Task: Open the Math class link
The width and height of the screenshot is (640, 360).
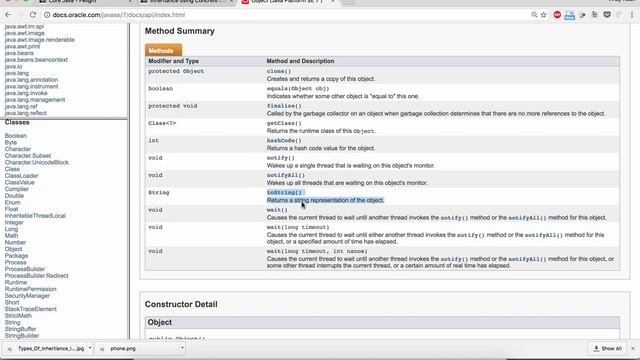Action: [11, 236]
